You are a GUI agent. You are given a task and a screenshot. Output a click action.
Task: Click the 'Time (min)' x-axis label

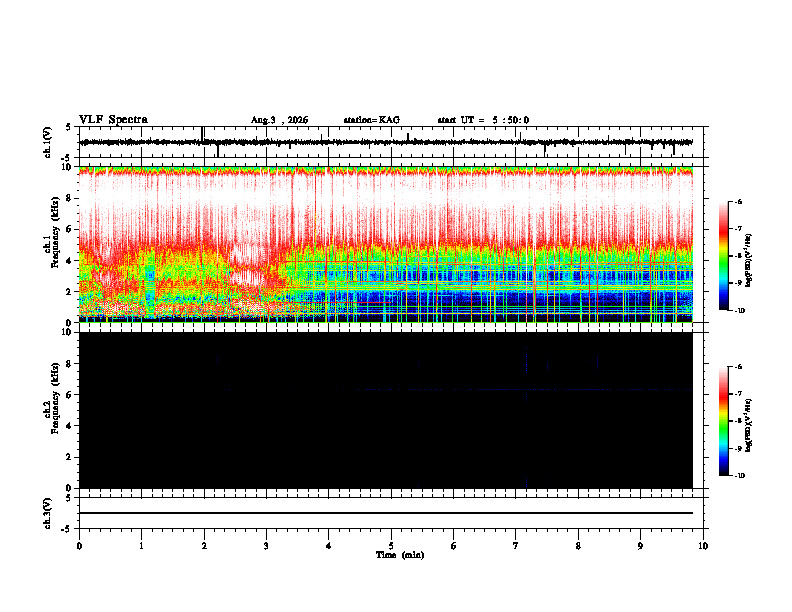400,555
